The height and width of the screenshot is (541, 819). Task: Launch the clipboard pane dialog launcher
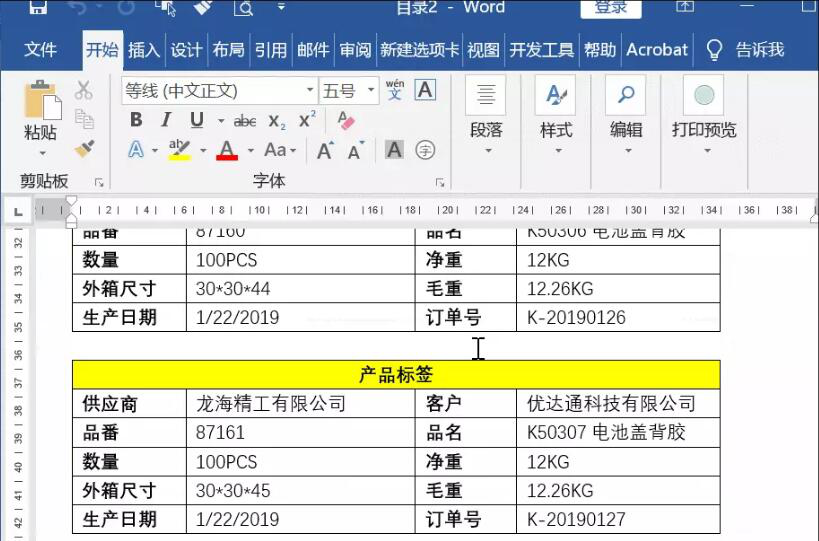pos(99,182)
